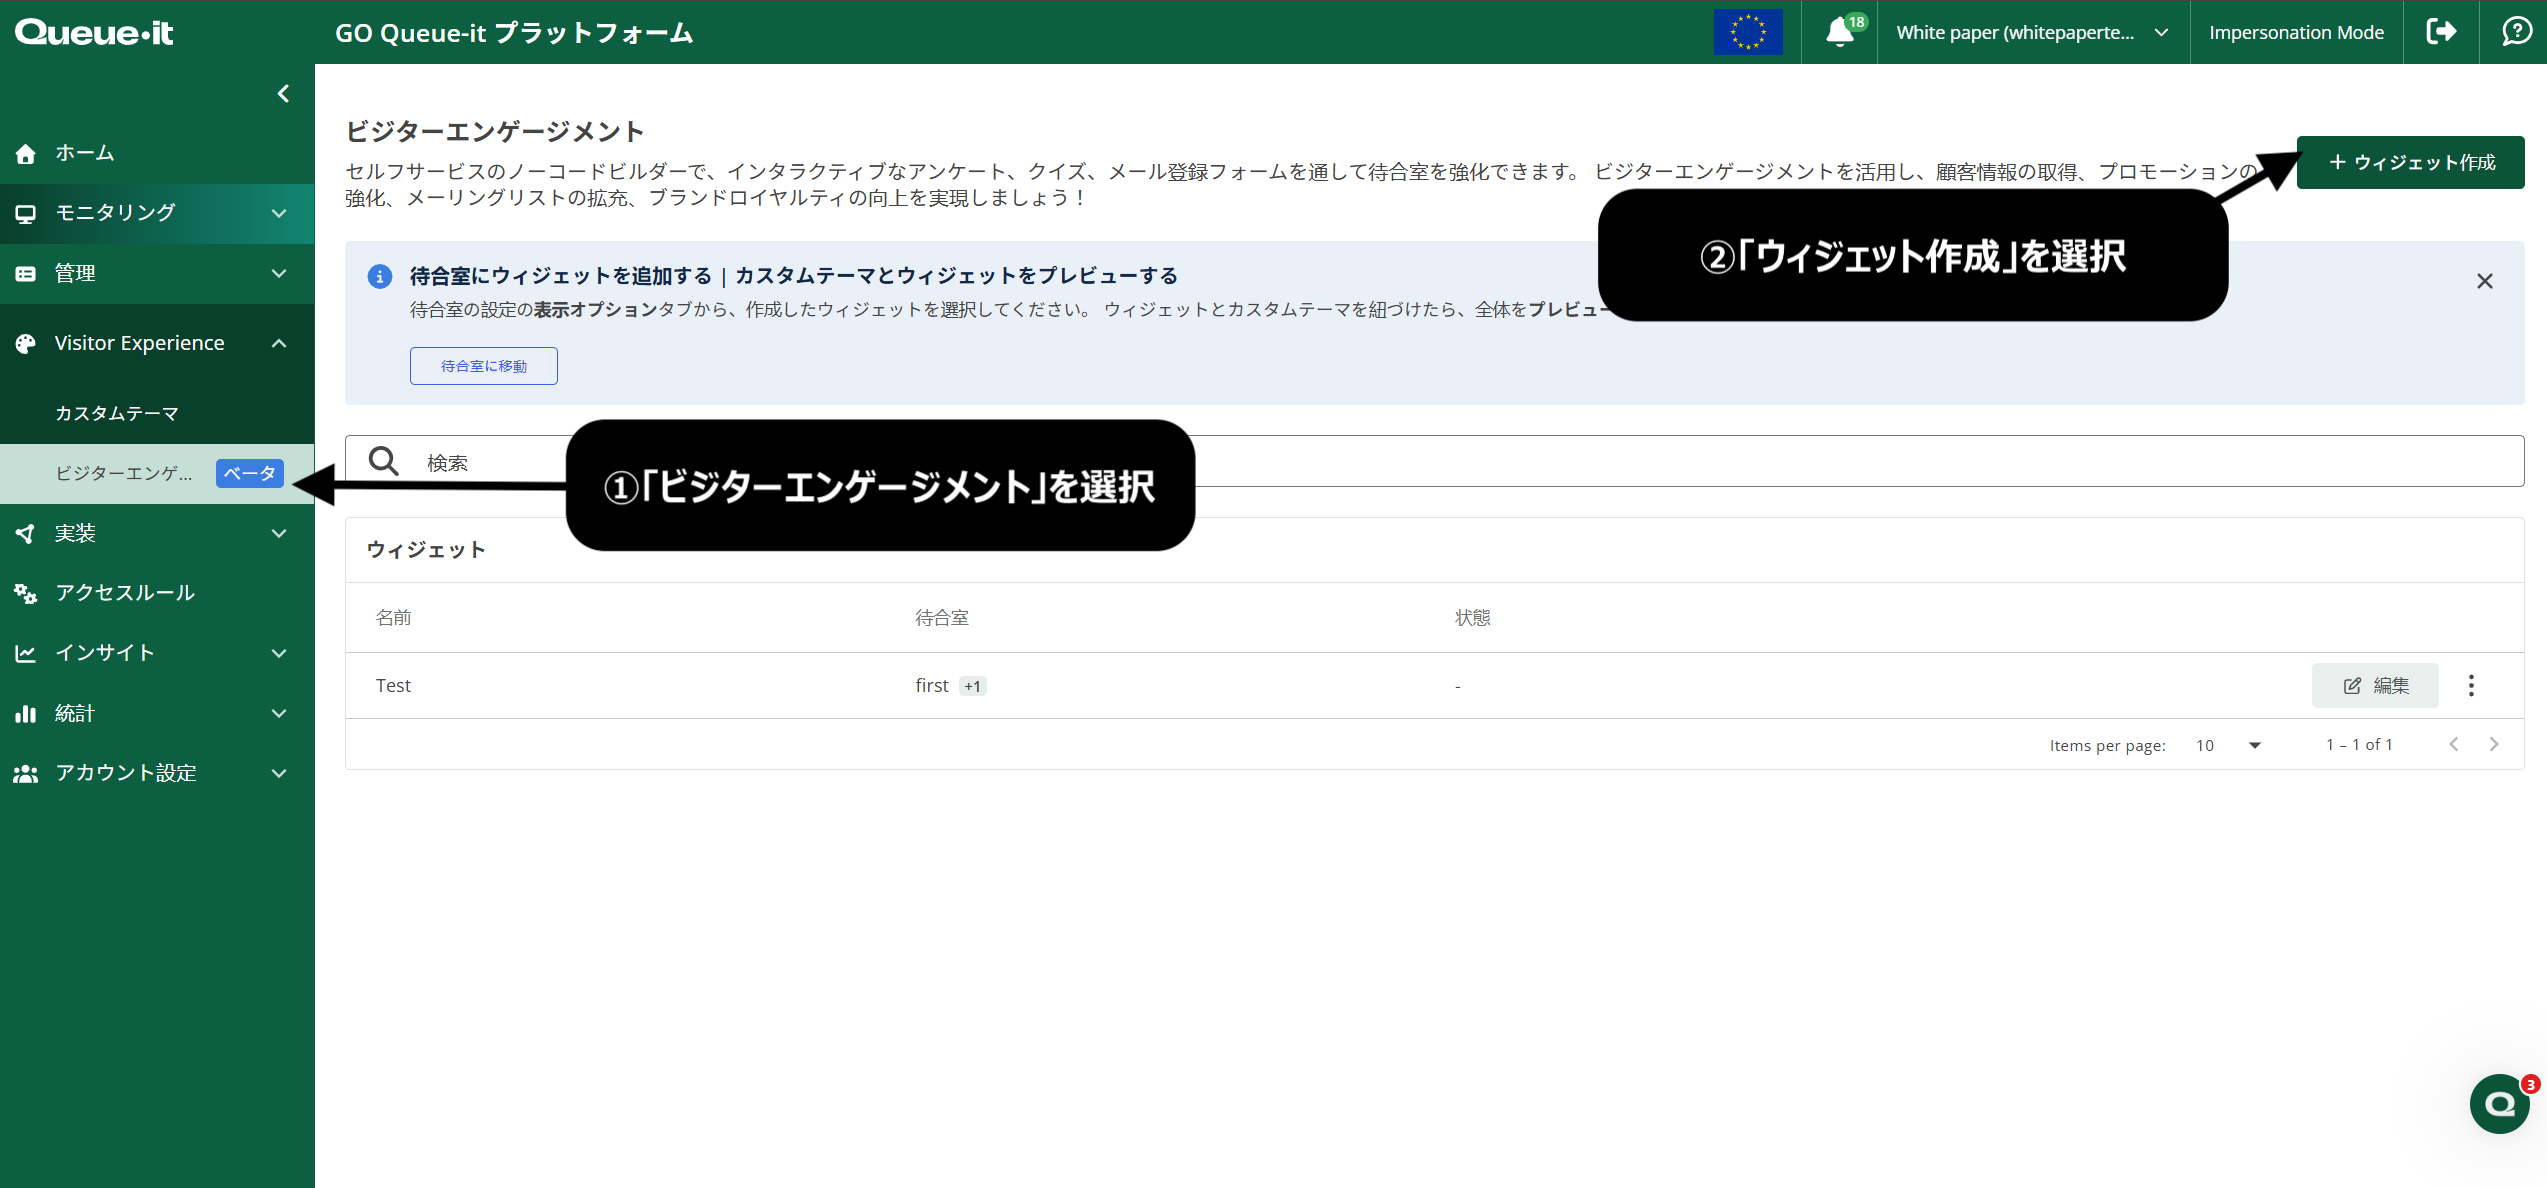Expand the 実装 submenu chevron

pos(279,533)
